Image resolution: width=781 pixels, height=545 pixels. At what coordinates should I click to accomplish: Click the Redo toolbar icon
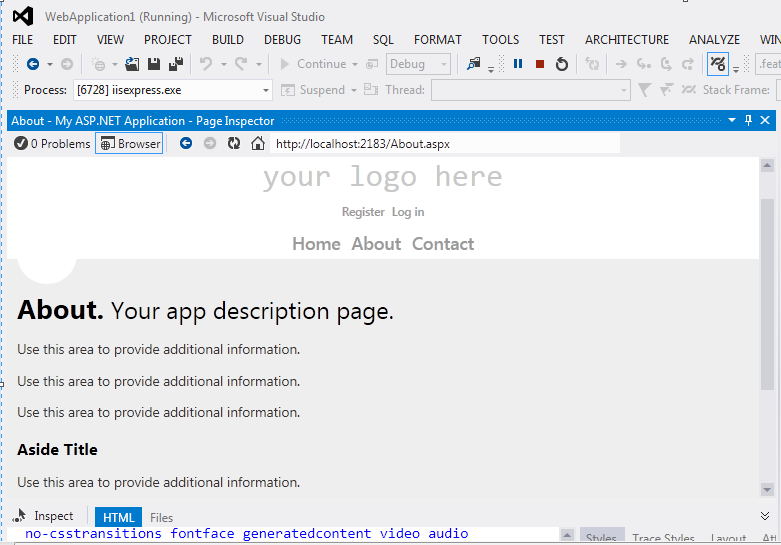point(241,64)
